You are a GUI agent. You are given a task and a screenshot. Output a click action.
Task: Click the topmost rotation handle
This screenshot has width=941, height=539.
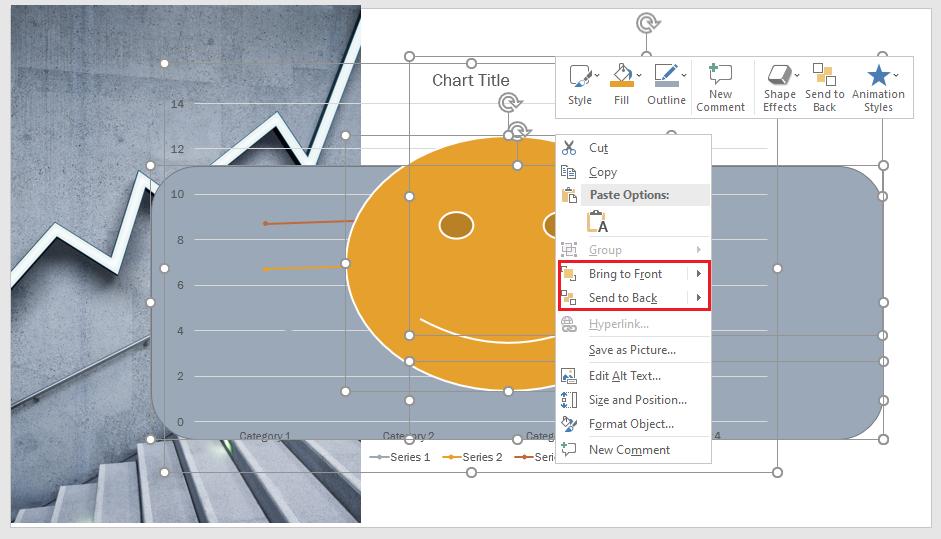[x=648, y=23]
